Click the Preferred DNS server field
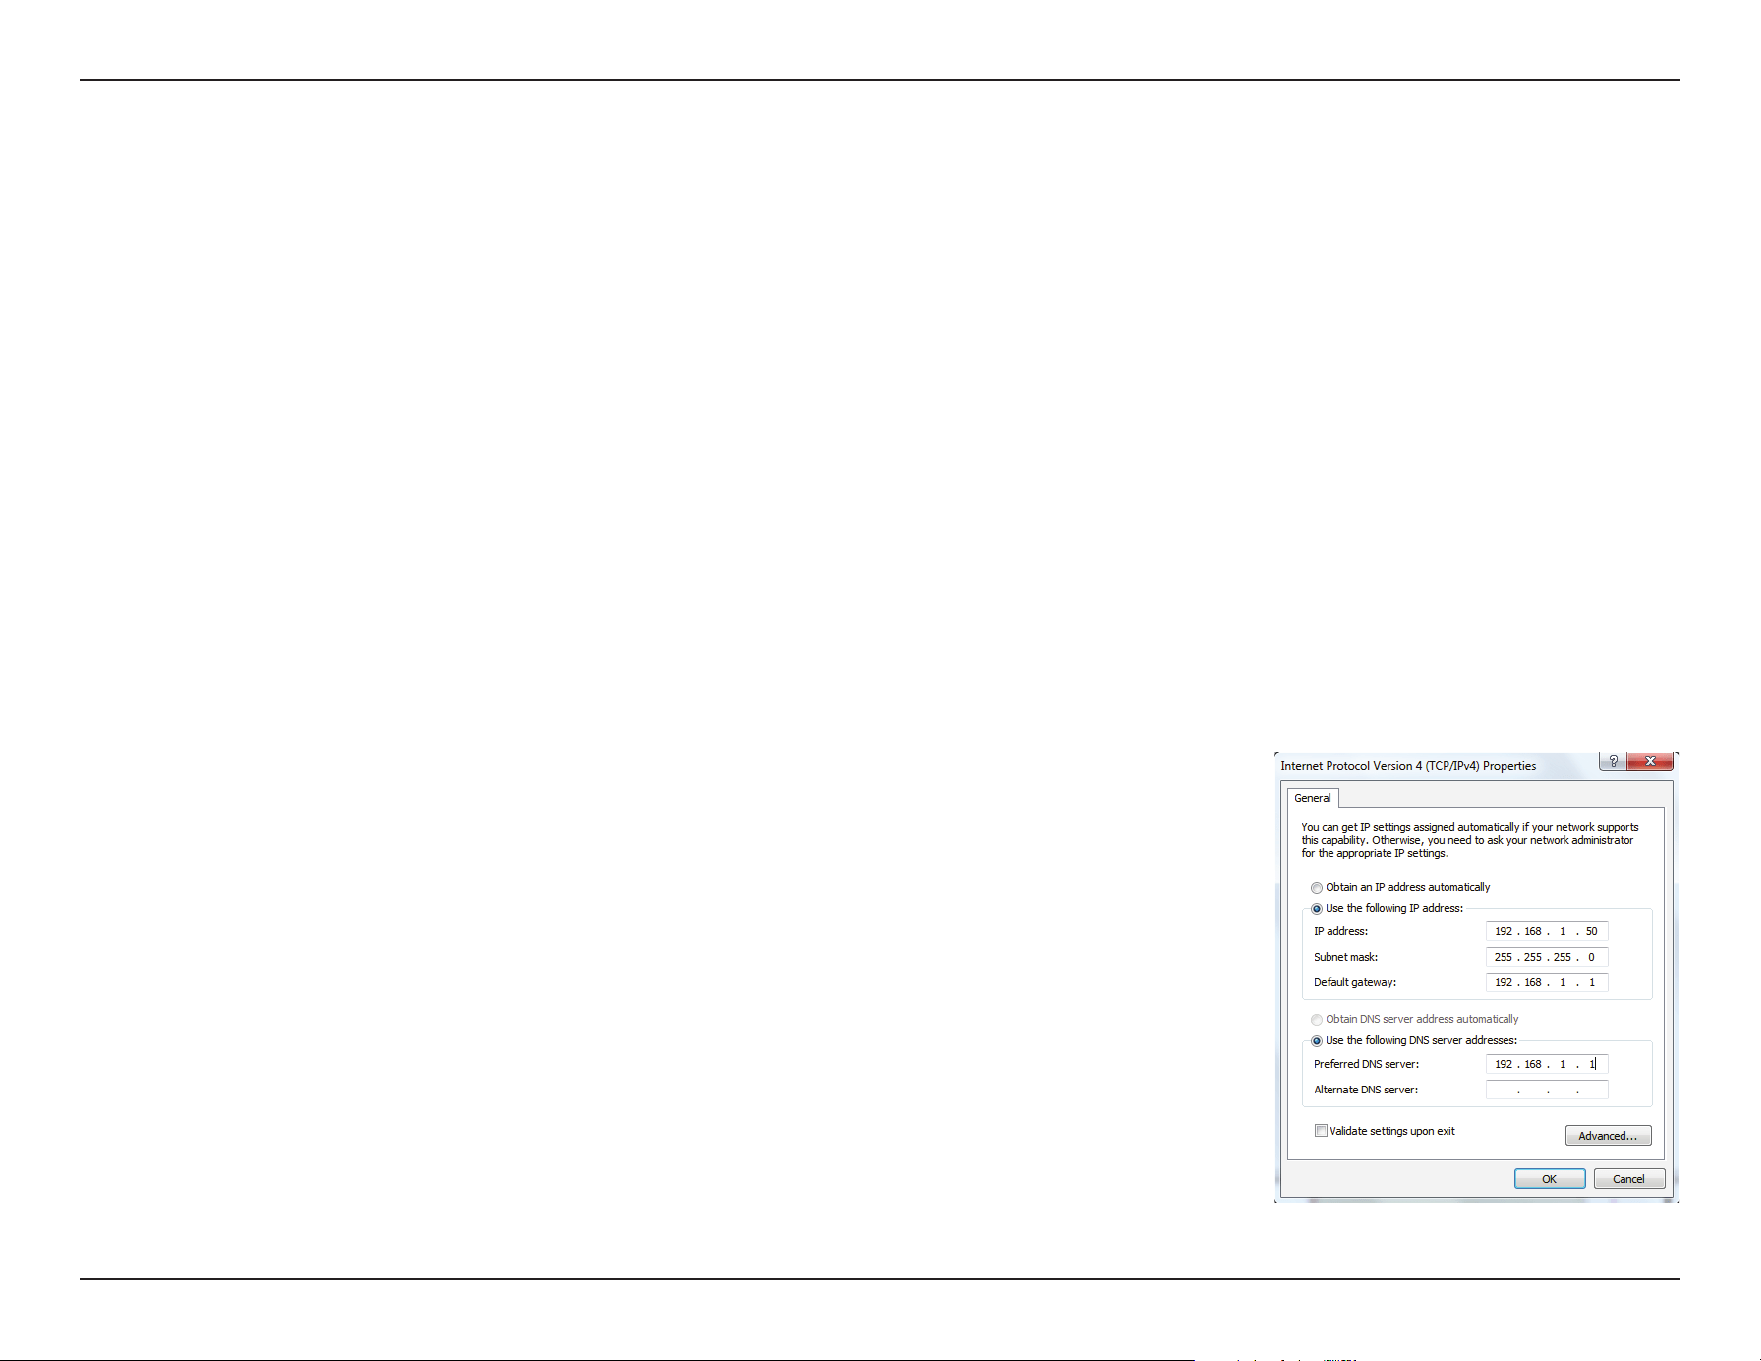The height and width of the screenshot is (1361, 1761). [x=1547, y=1064]
